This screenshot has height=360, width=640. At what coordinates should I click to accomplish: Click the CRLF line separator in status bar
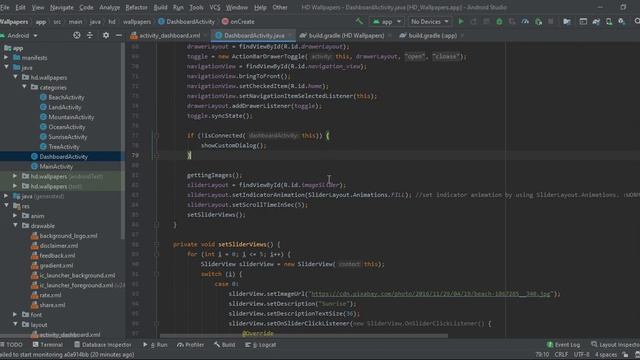pyautogui.click(x=561, y=354)
